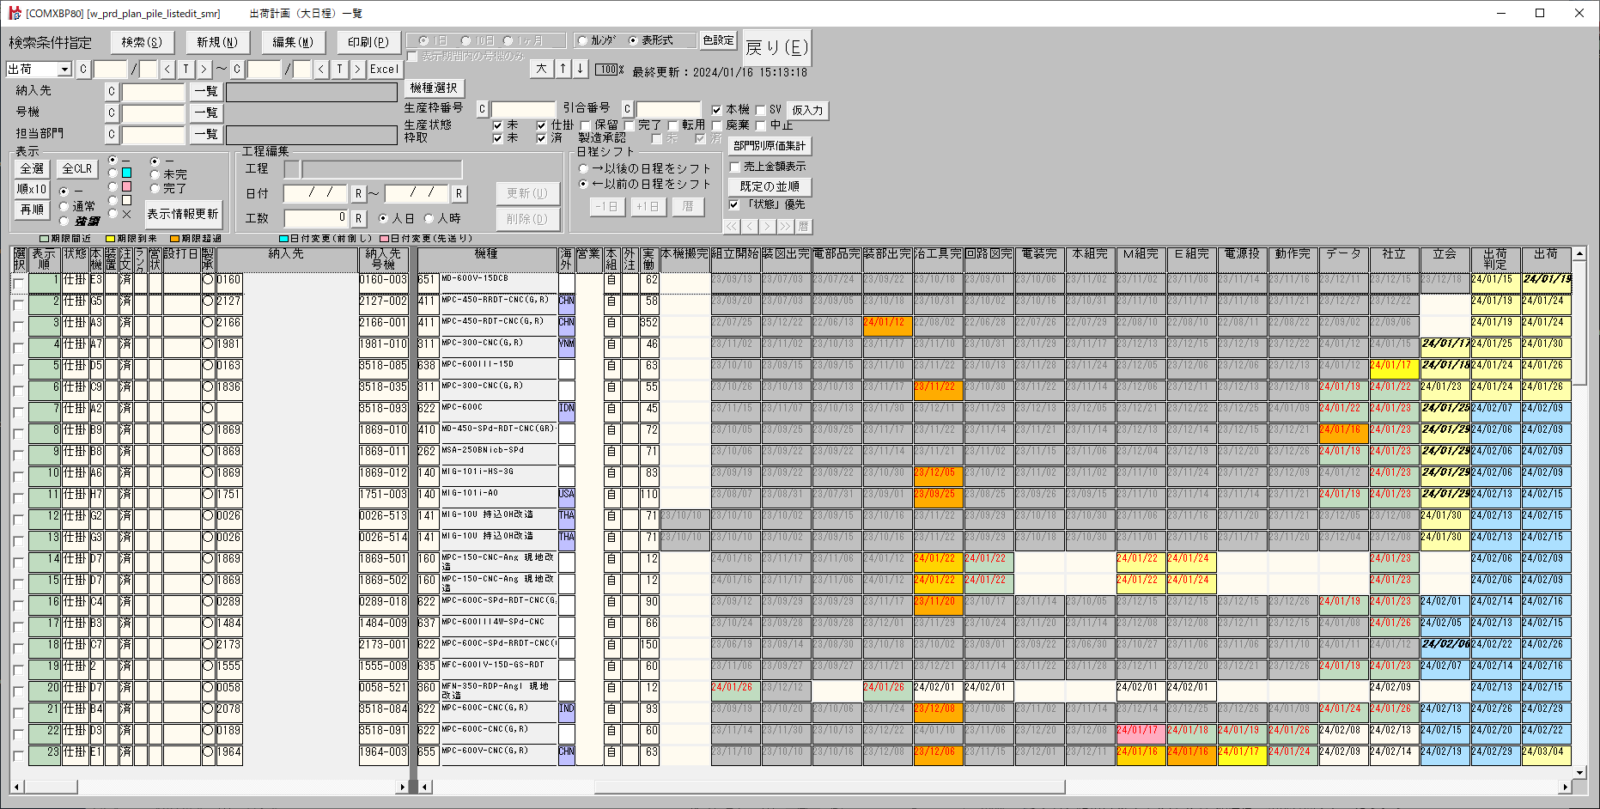Open the 一覧 list for 担当部門

206,134
